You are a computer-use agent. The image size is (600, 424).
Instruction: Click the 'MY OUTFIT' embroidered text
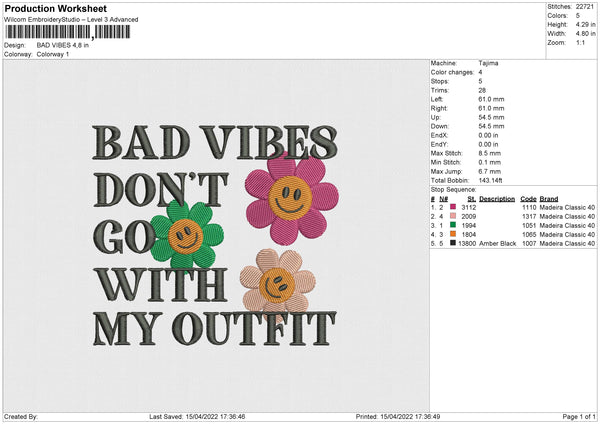coord(215,328)
